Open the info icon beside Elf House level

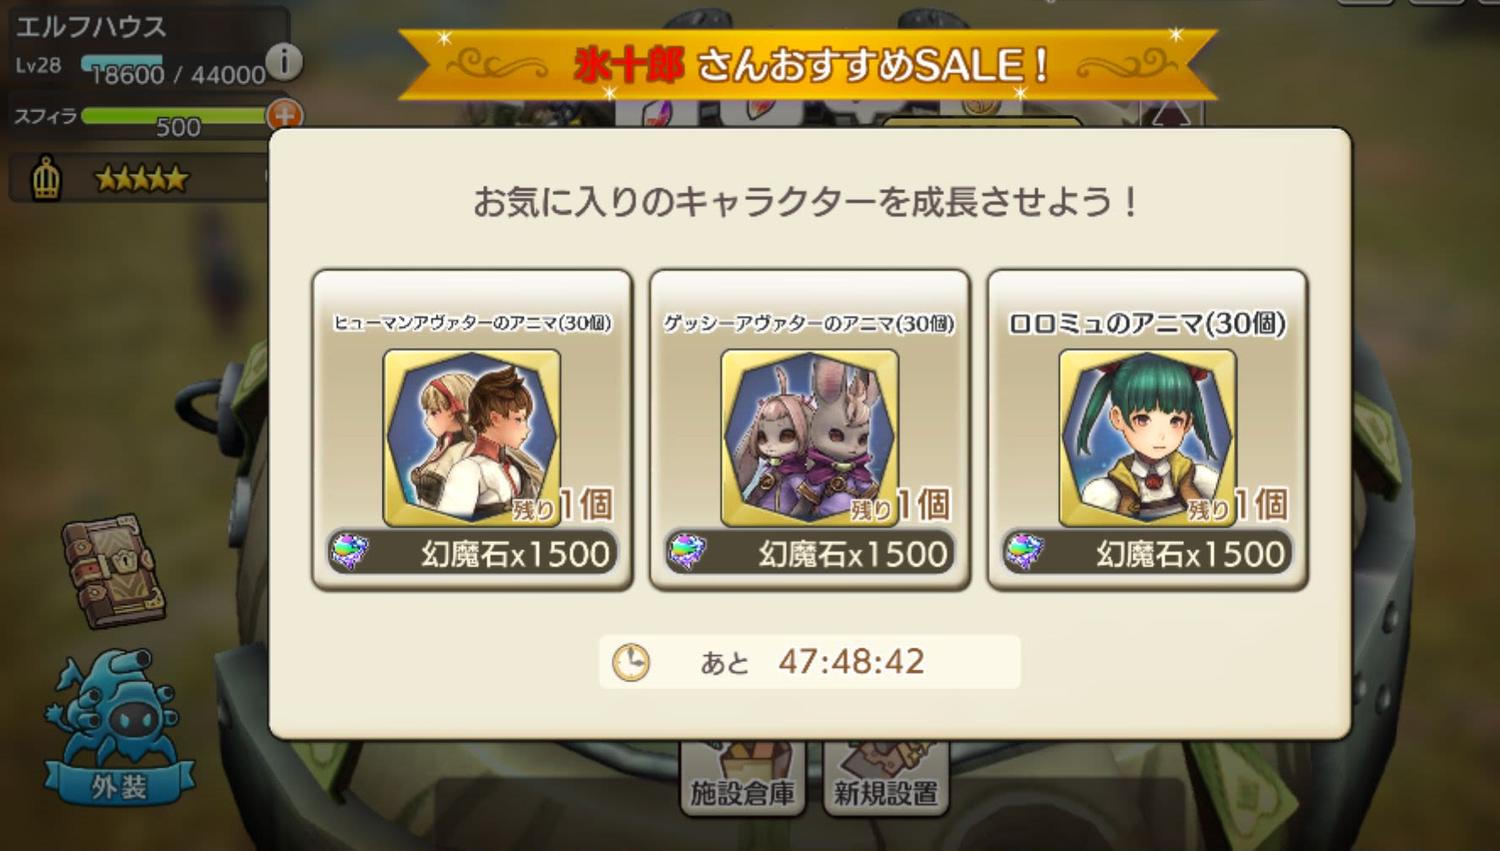[284, 62]
